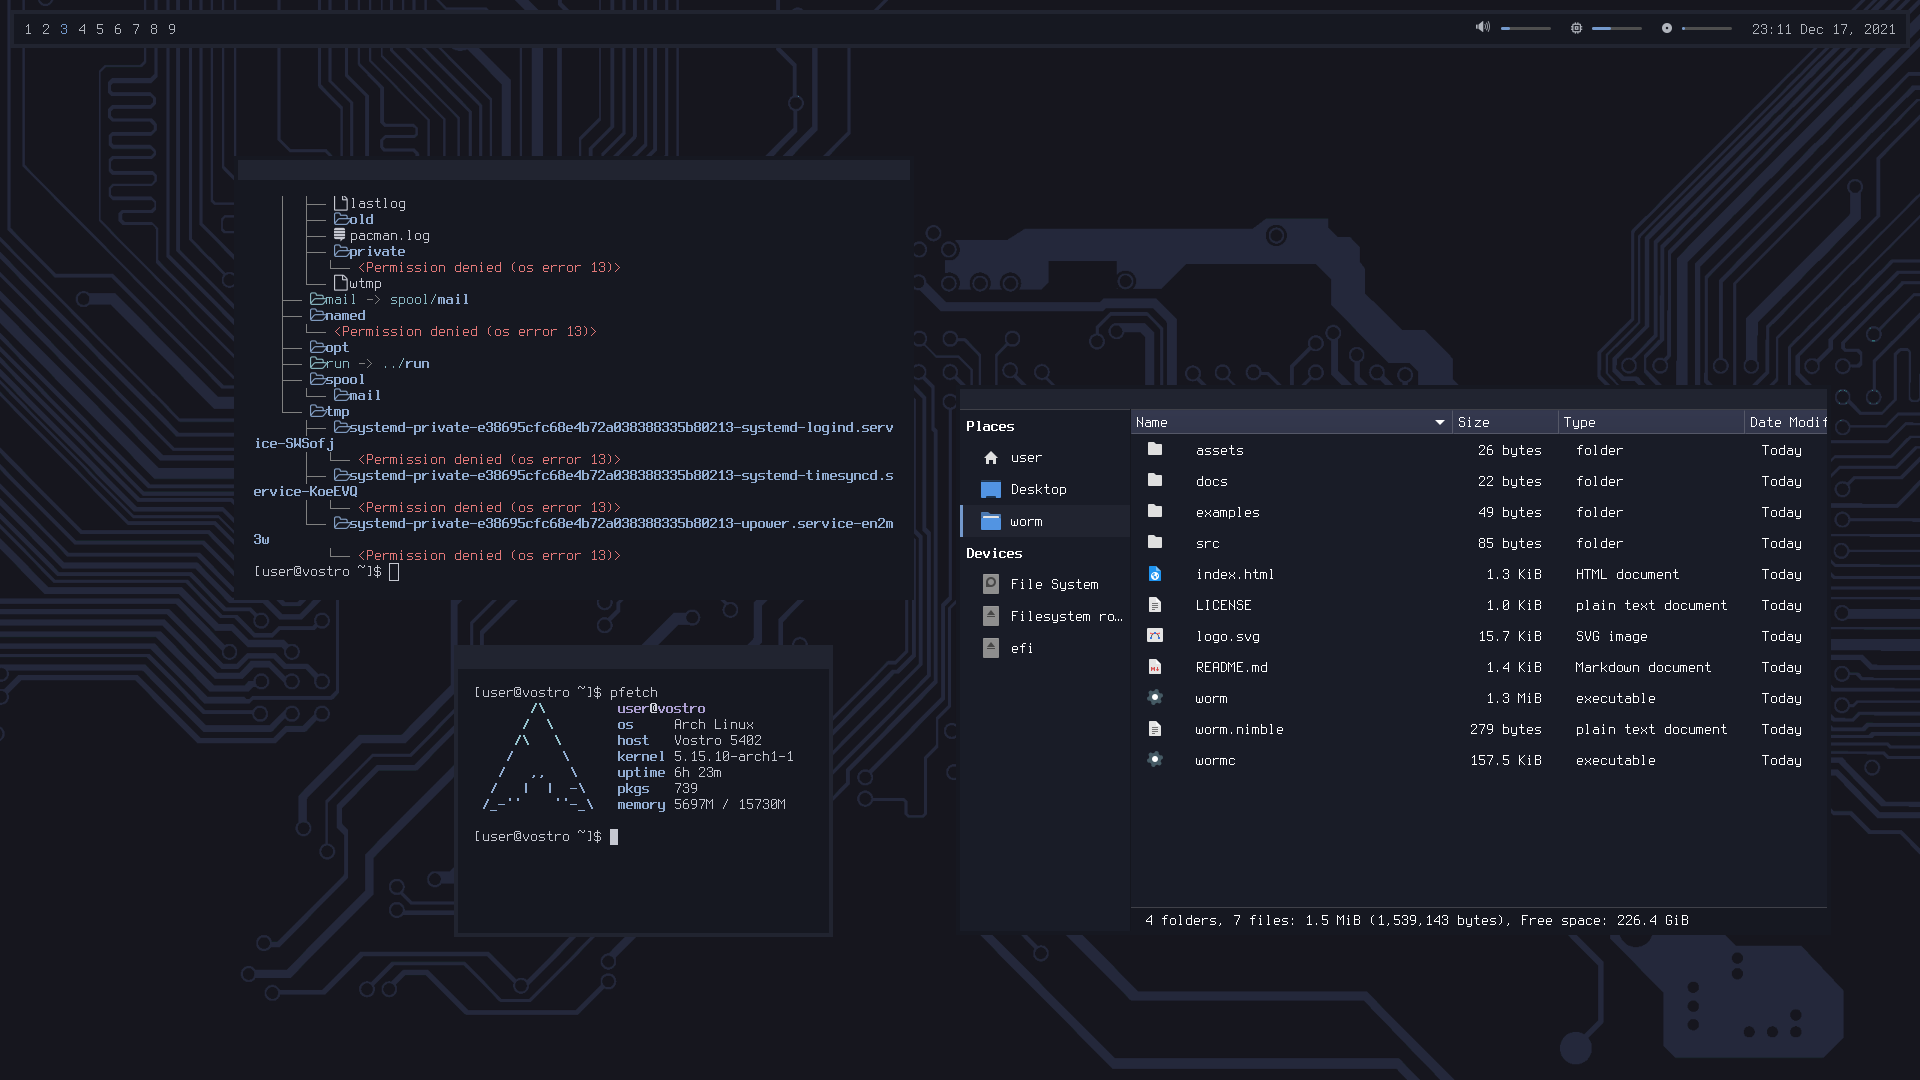
Task: Expand the src folder in file manager
Action: (1207, 542)
